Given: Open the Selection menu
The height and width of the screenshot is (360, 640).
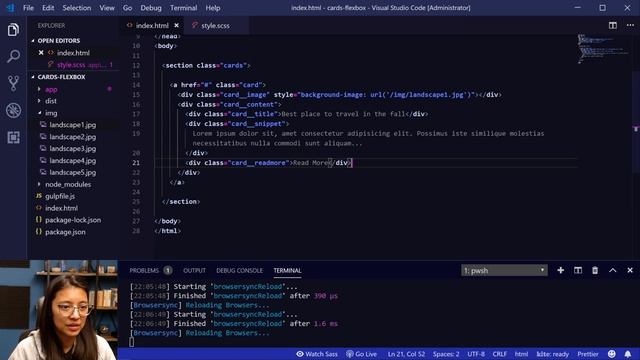Looking at the screenshot, I should tap(77, 8).
